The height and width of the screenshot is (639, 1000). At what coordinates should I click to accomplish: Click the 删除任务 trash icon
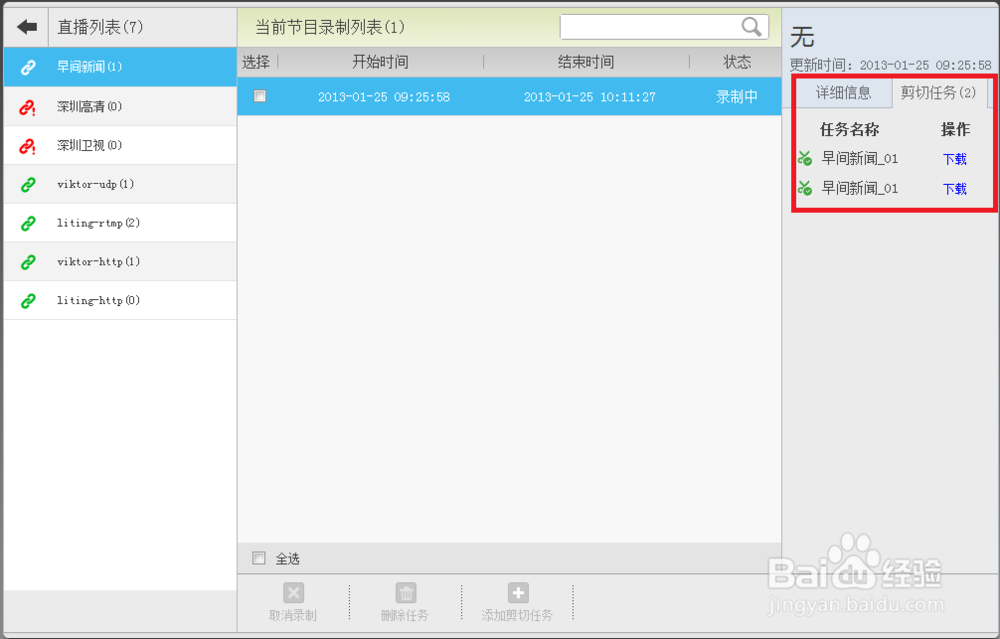[405, 592]
